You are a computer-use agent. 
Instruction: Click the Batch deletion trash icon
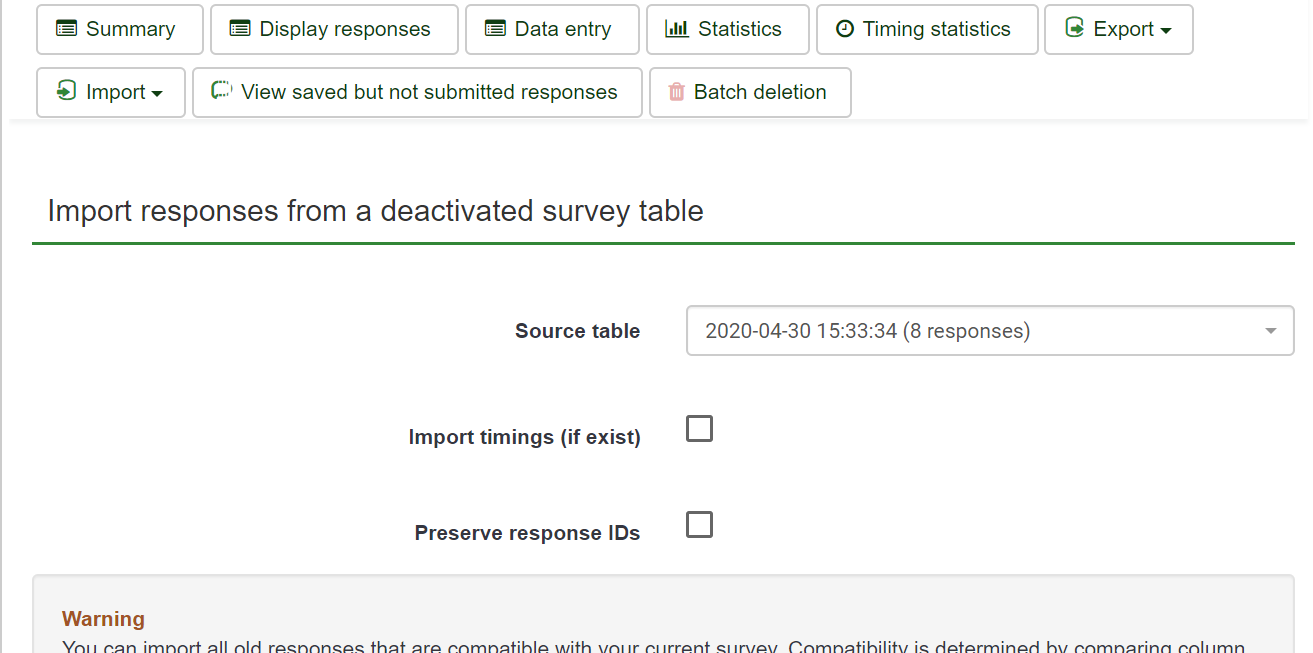coord(677,92)
